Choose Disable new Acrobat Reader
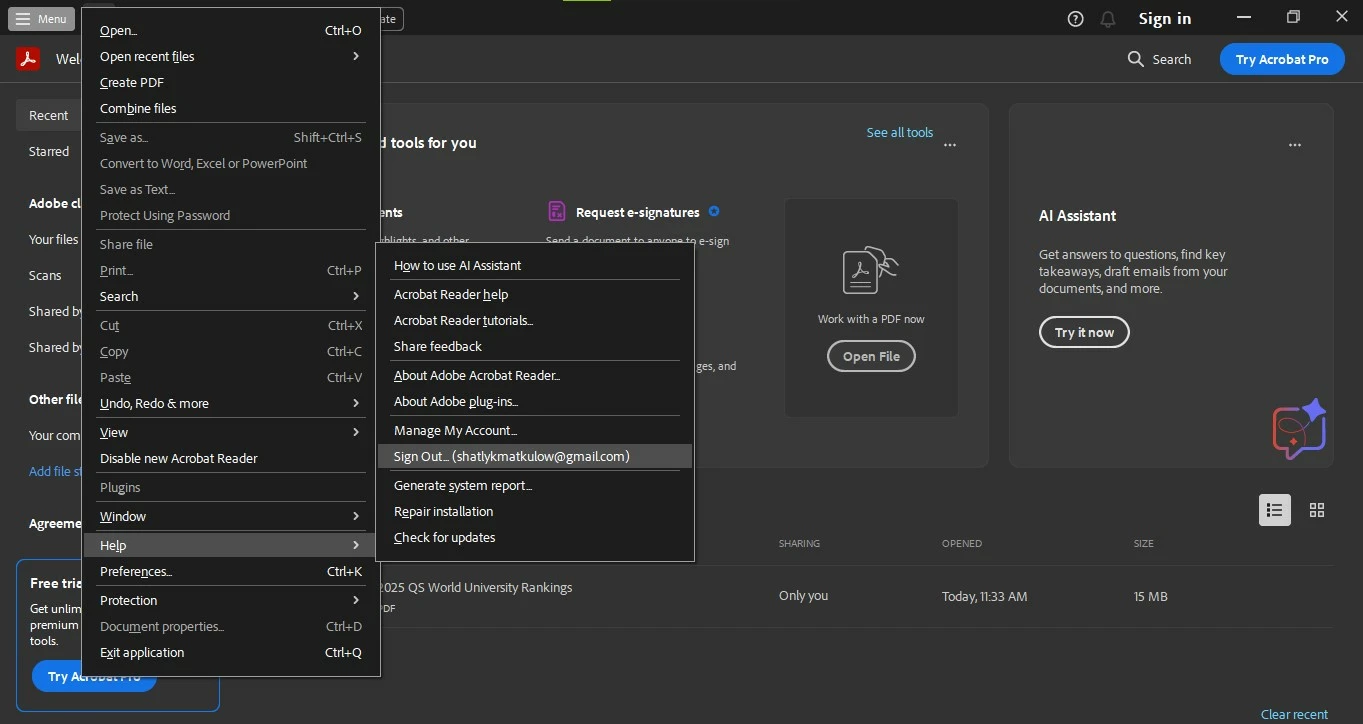Image resolution: width=1363 pixels, height=724 pixels. 231,458
